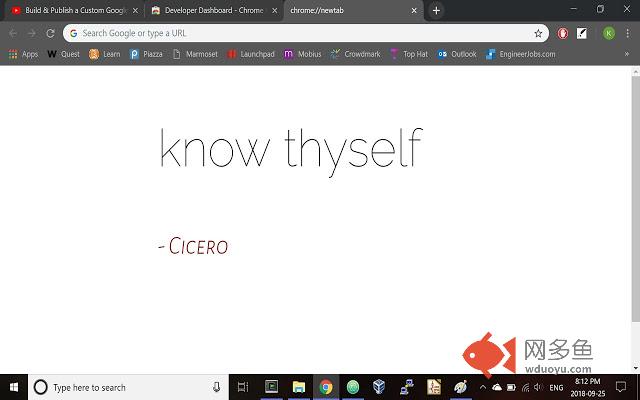
Task: Open the Top Hat bookmark
Action: [409, 54]
